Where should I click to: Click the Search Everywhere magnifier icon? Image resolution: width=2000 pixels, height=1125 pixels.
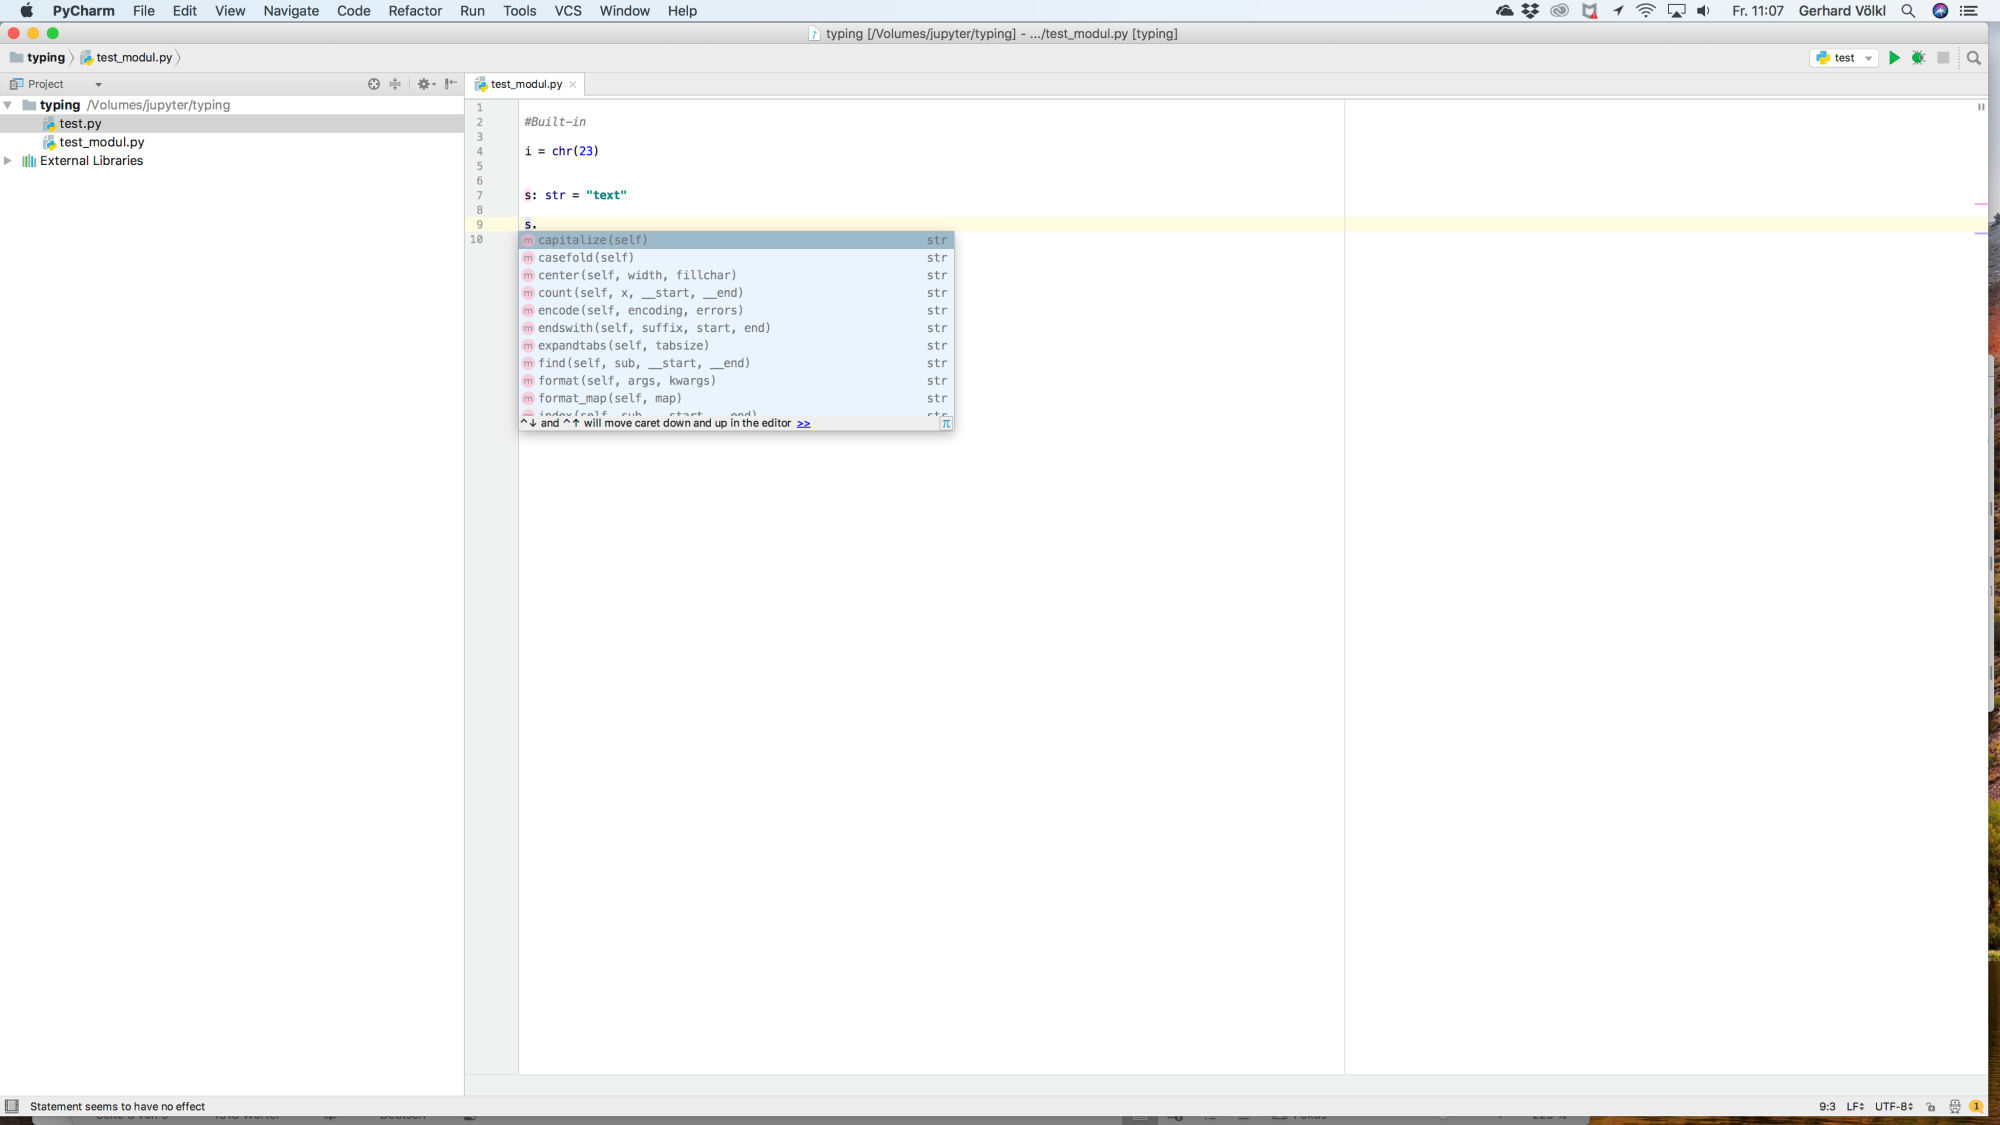click(x=1973, y=58)
